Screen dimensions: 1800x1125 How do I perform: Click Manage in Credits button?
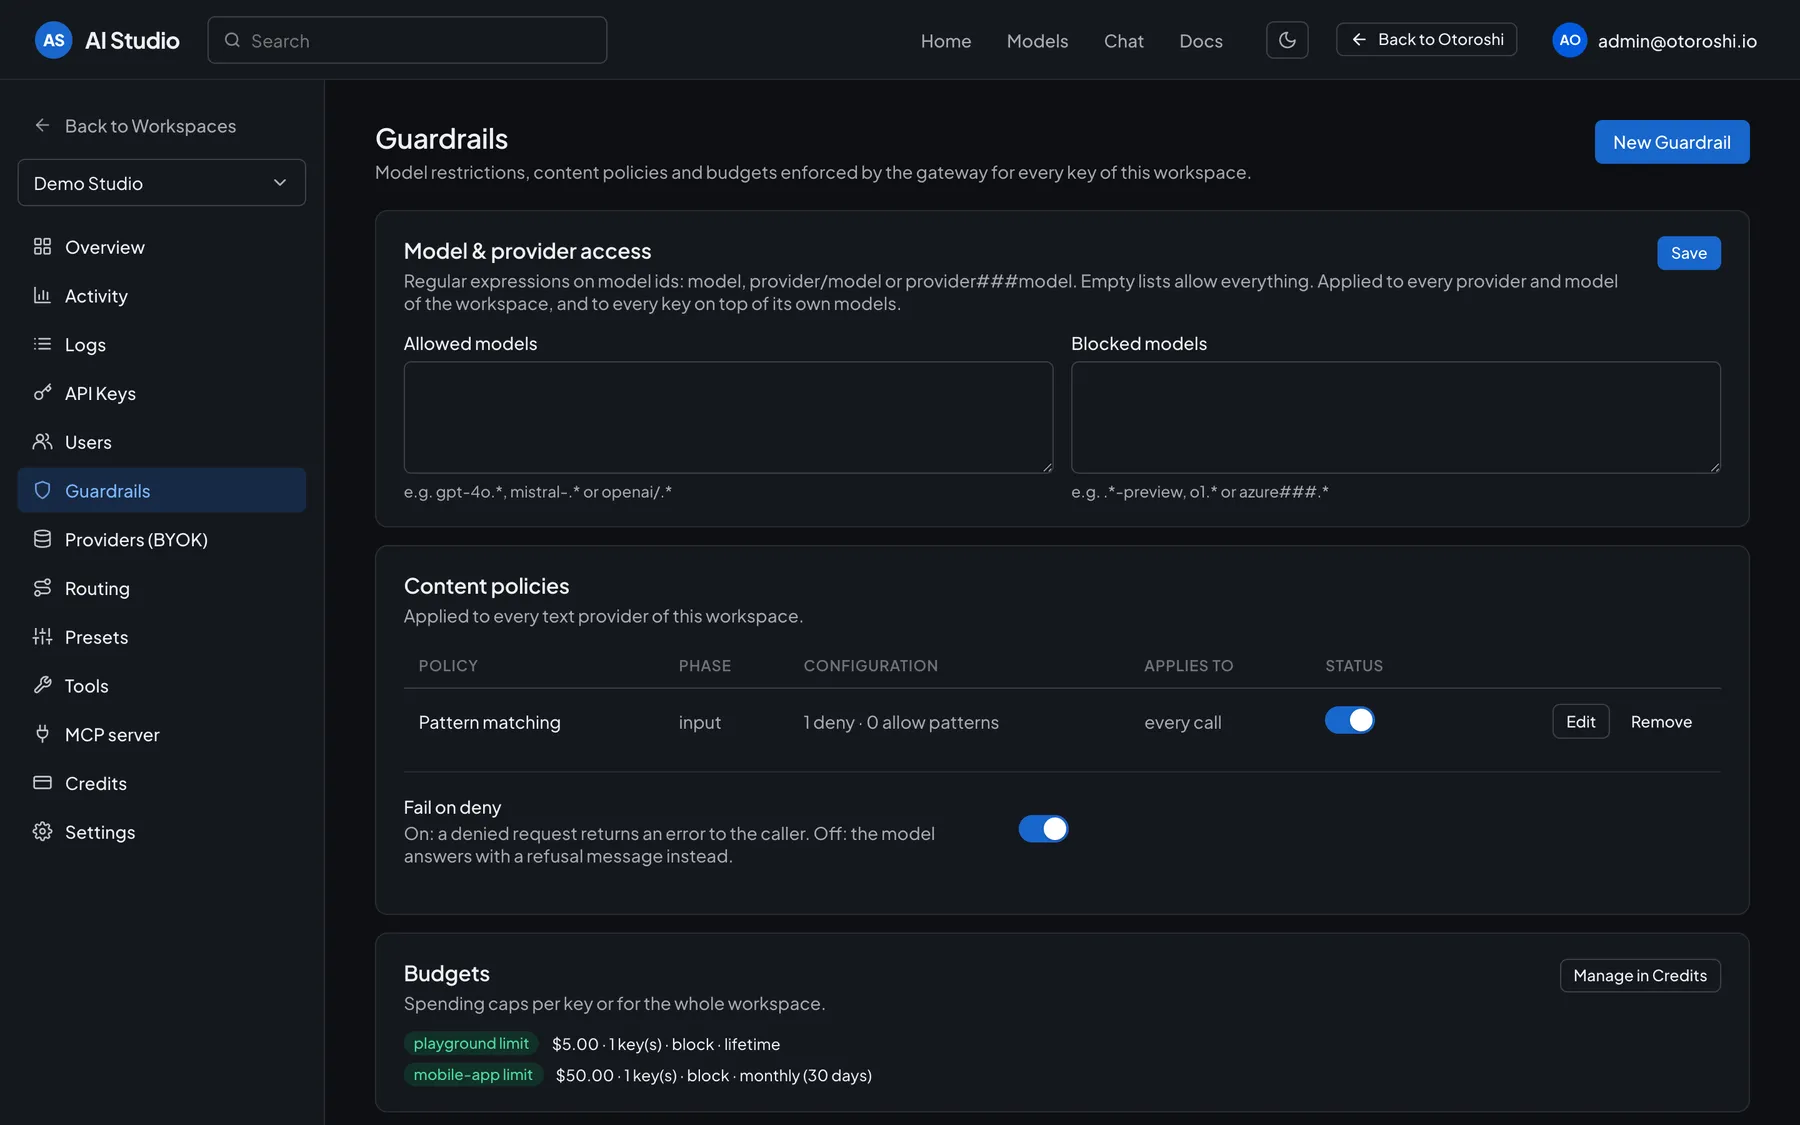1640,976
